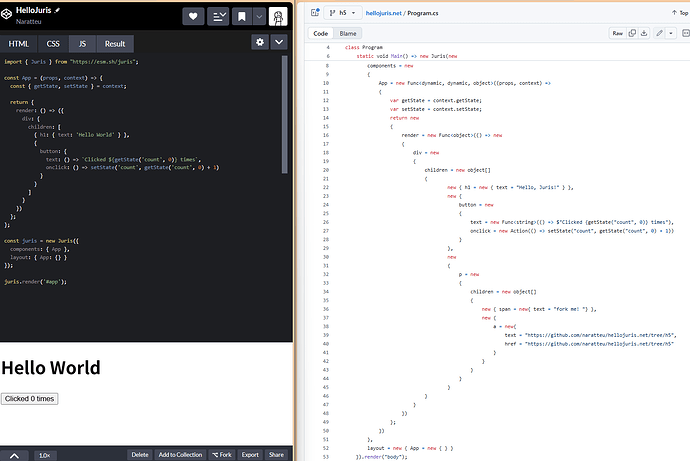Click the Delete button in the CodePen footer
The width and height of the screenshot is (690, 461).
(140, 455)
